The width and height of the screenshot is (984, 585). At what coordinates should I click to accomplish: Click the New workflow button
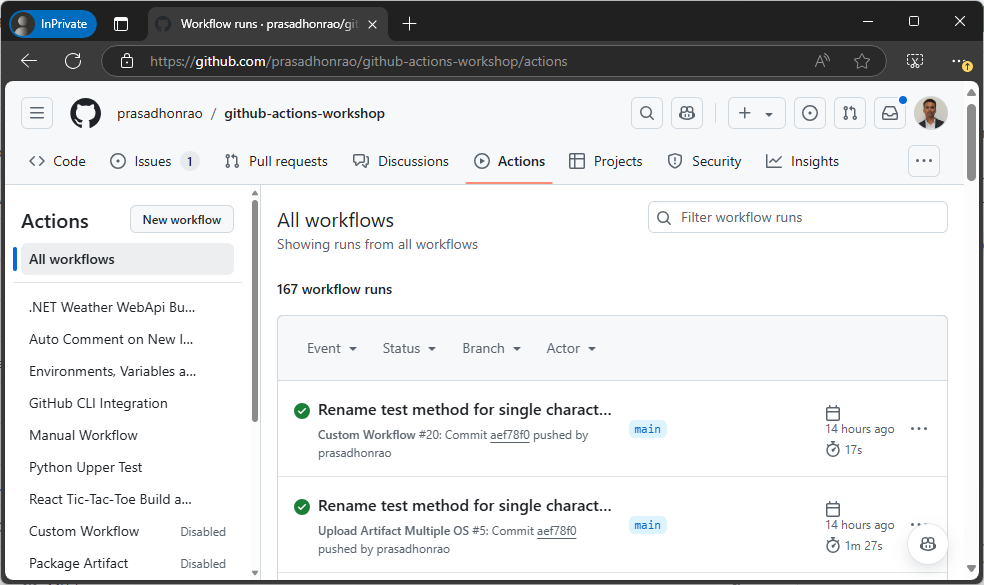182,220
